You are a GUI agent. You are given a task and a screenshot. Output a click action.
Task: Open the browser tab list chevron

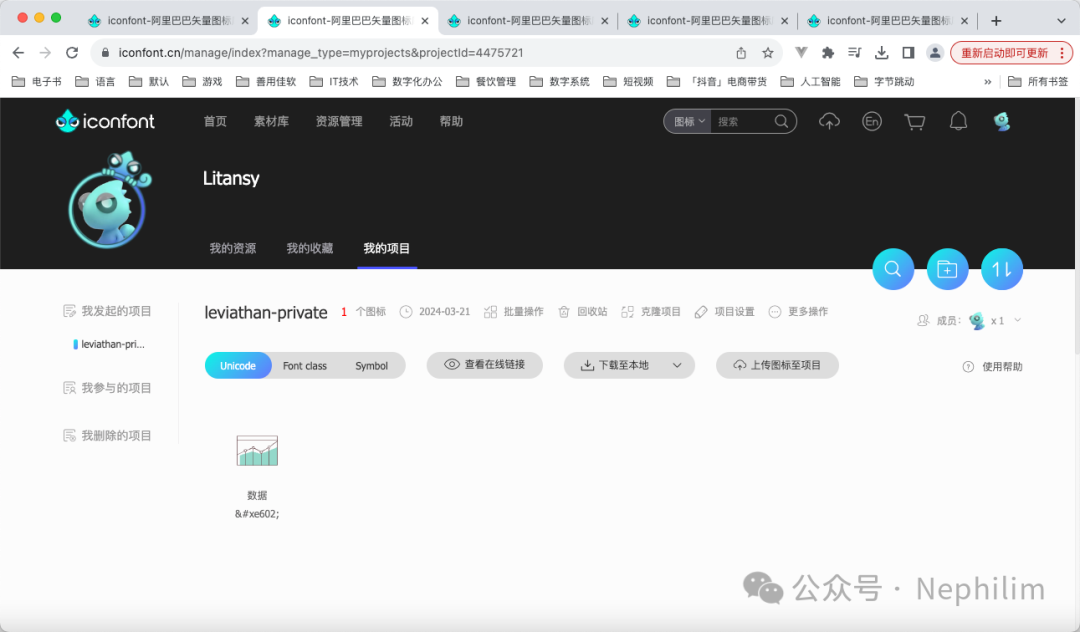pyautogui.click(x=1061, y=21)
